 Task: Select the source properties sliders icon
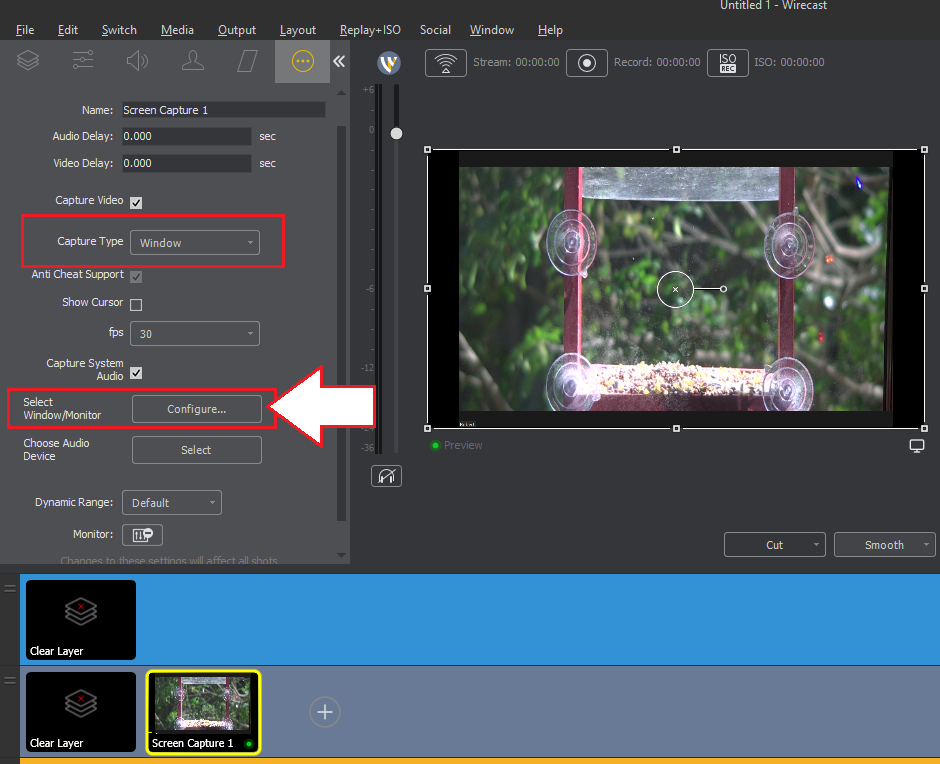coord(82,61)
